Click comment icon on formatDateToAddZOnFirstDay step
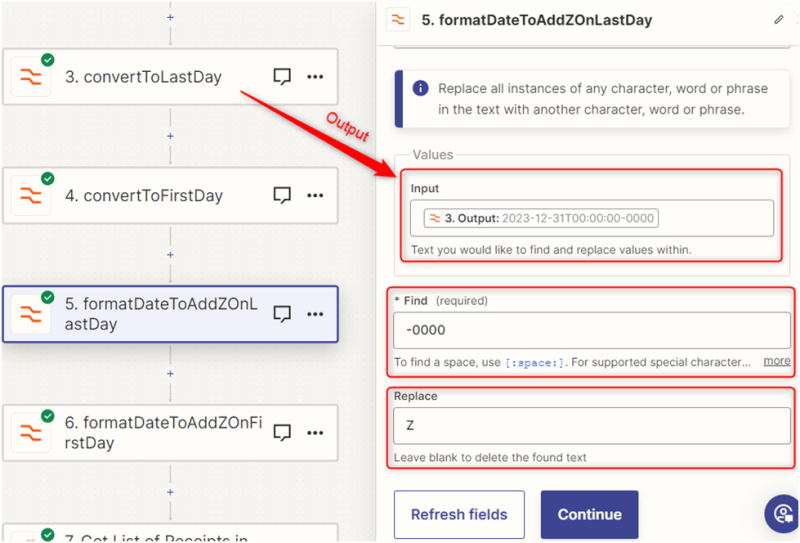 pyautogui.click(x=282, y=432)
